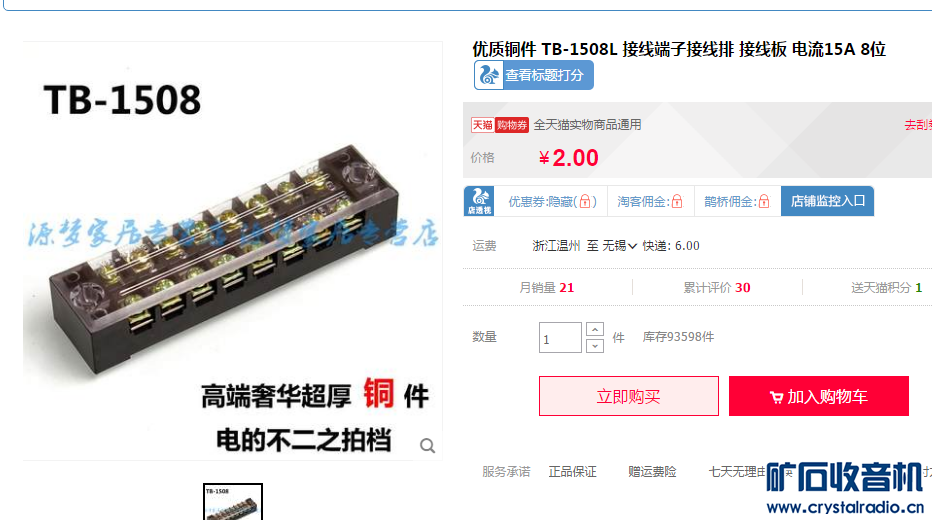Click the 立即购买 buy now button

click(629, 396)
